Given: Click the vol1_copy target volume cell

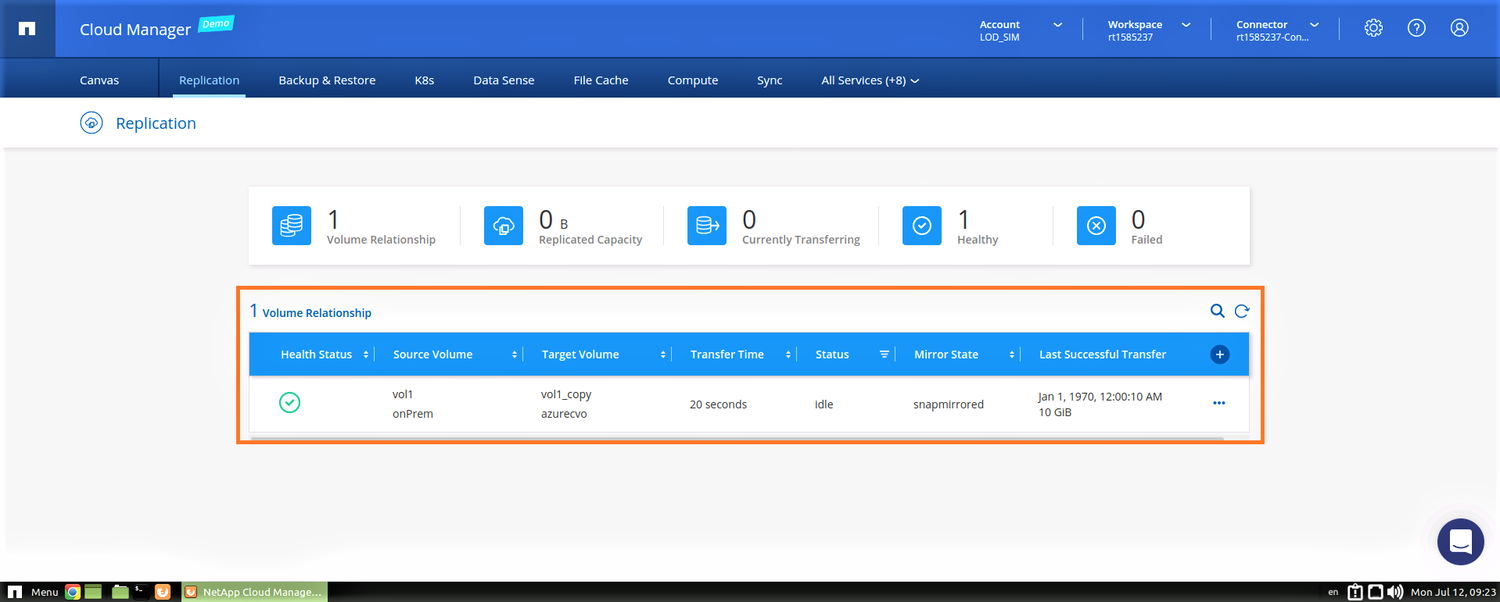Looking at the screenshot, I should tap(566, 394).
